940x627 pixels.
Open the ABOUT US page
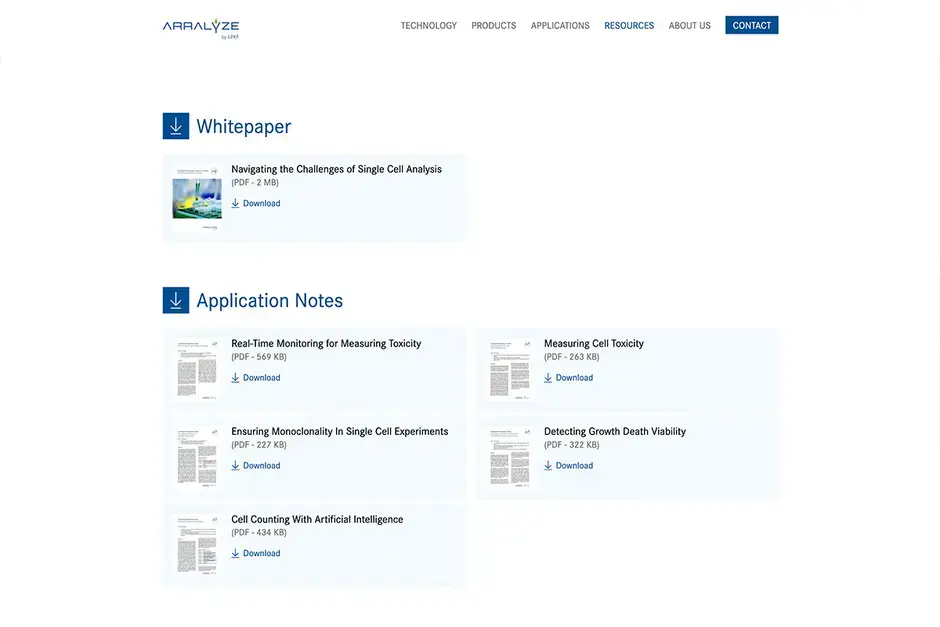689,25
